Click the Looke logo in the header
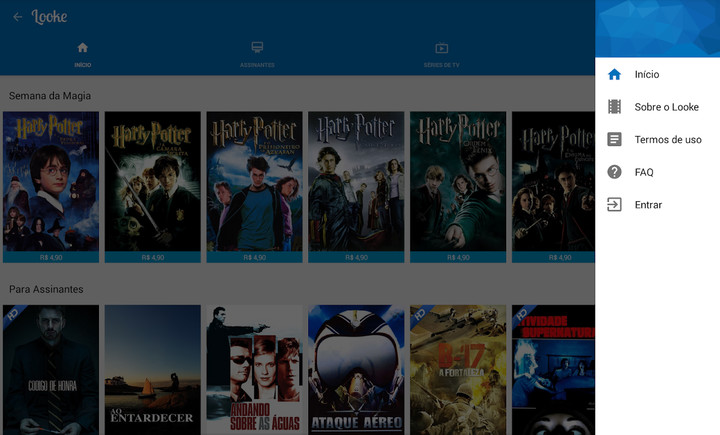 click(x=50, y=17)
